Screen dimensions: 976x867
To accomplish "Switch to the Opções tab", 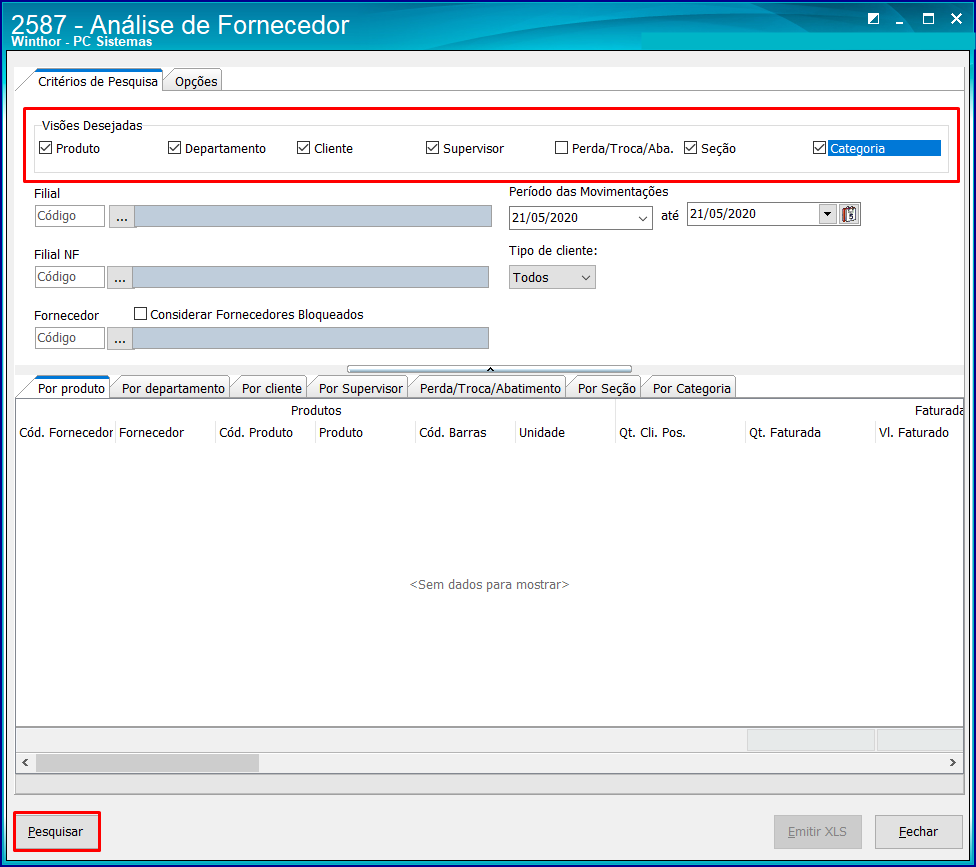I will (x=196, y=82).
